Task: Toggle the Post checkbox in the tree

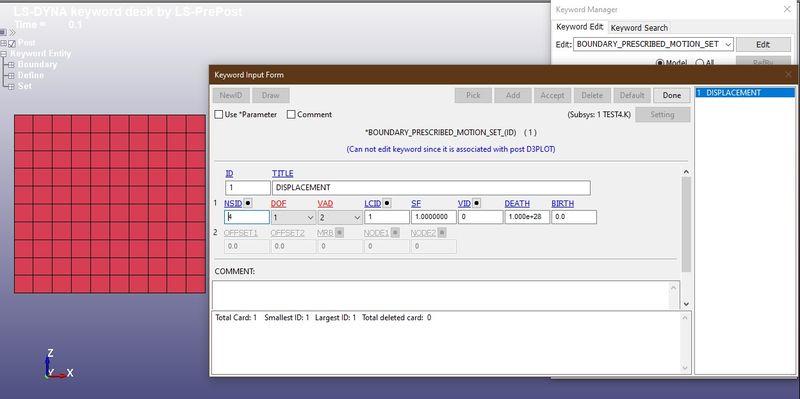Action: click(12, 43)
